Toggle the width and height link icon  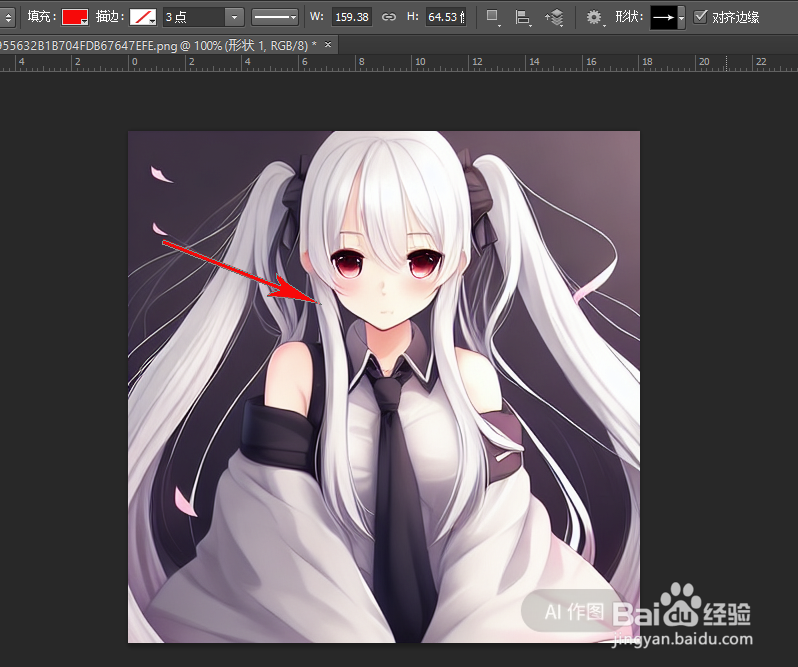pos(389,17)
